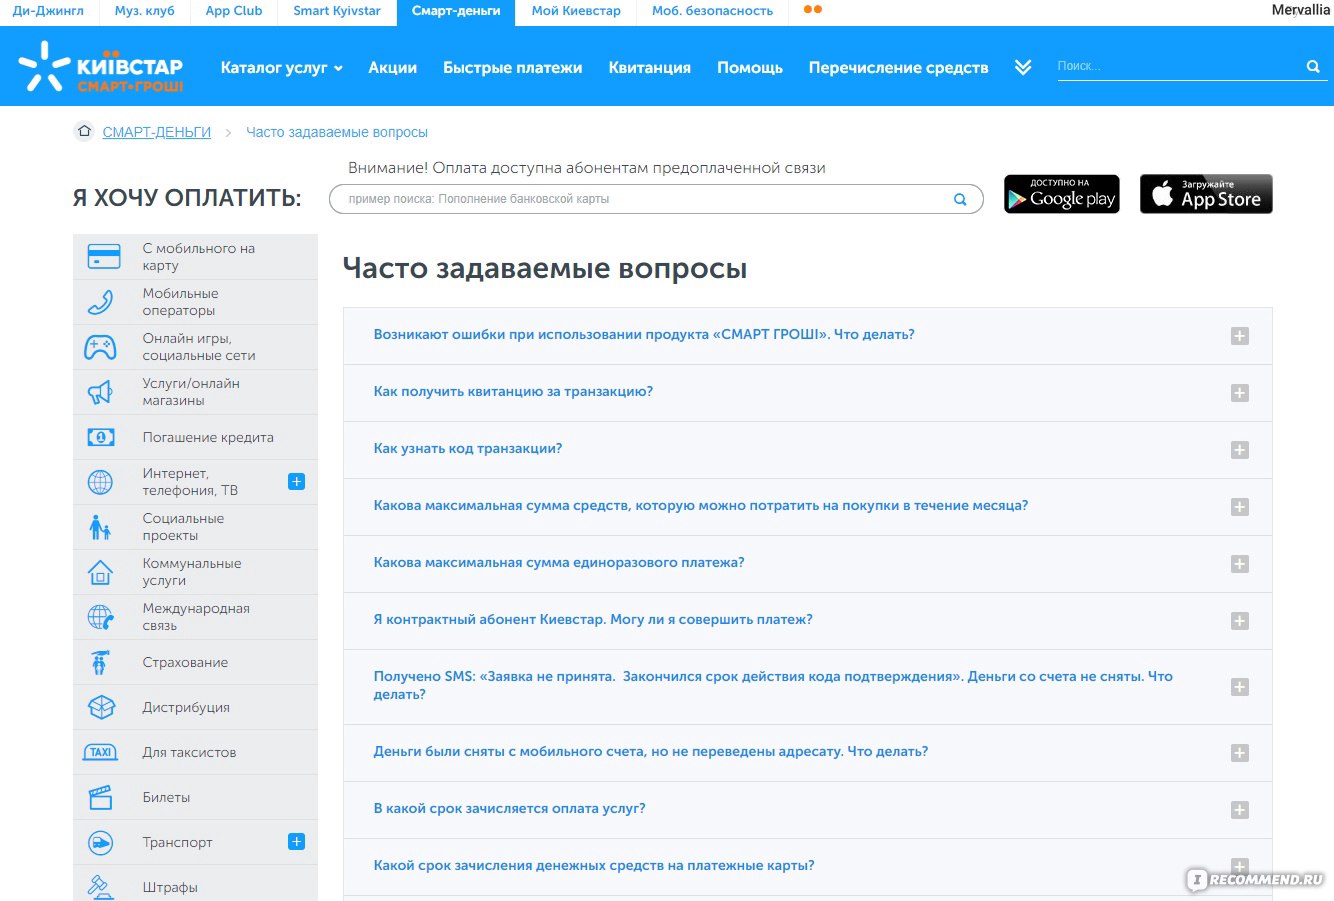The height and width of the screenshot is (901, 1334).
Task: Expand 'Заявка не принята' SMS question plus
Action: [1239, 687]
